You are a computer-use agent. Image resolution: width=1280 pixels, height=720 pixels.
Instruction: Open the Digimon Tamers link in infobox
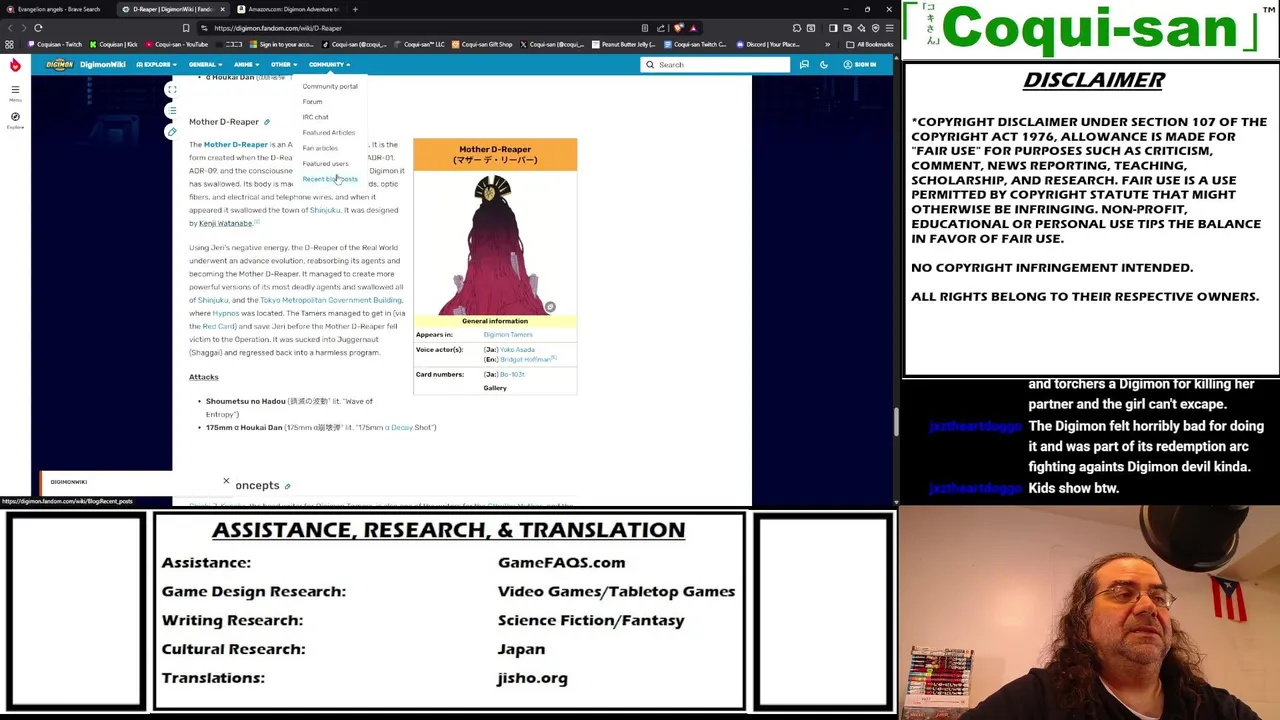point(508,335)
